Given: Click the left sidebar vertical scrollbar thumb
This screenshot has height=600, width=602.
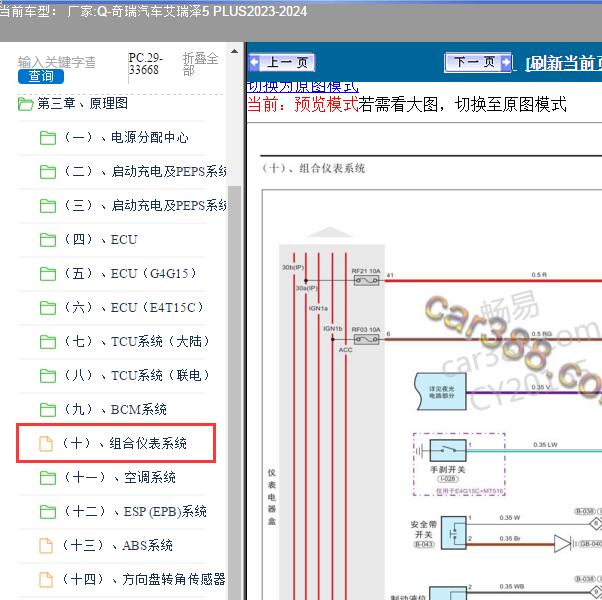Looking at the screenshot, I should (x=234, y=392).
